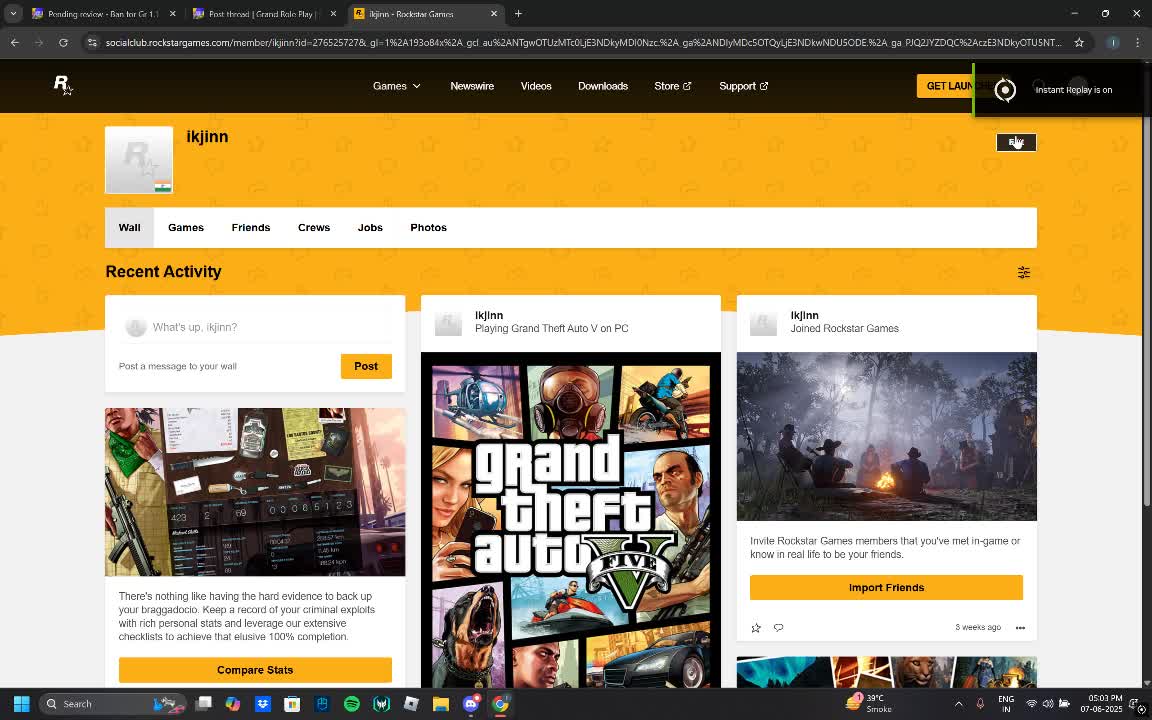Viewport: 1152px width, 720px height.
Task: Open the Grand Theft Auto V cover image
Action: tap(571, 520)
